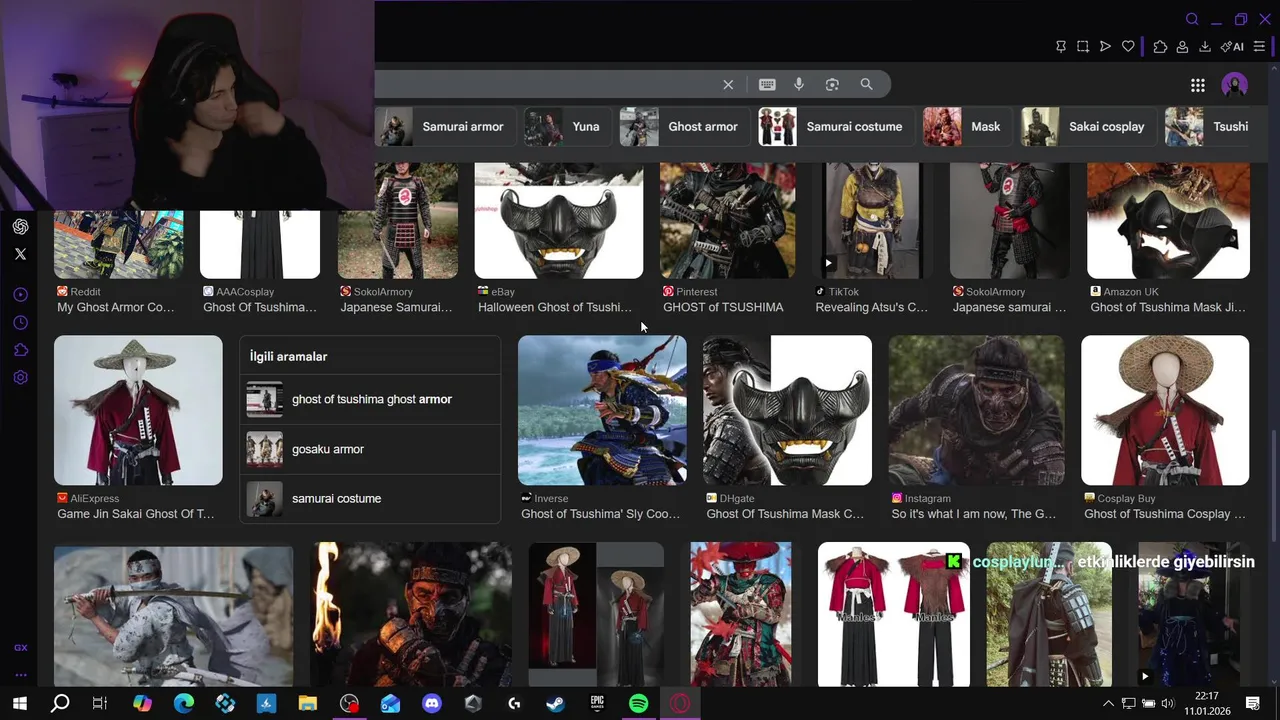Open Steam from the taskbar
The height and width of the screenshot is (720, 1280).
[555, 704]
